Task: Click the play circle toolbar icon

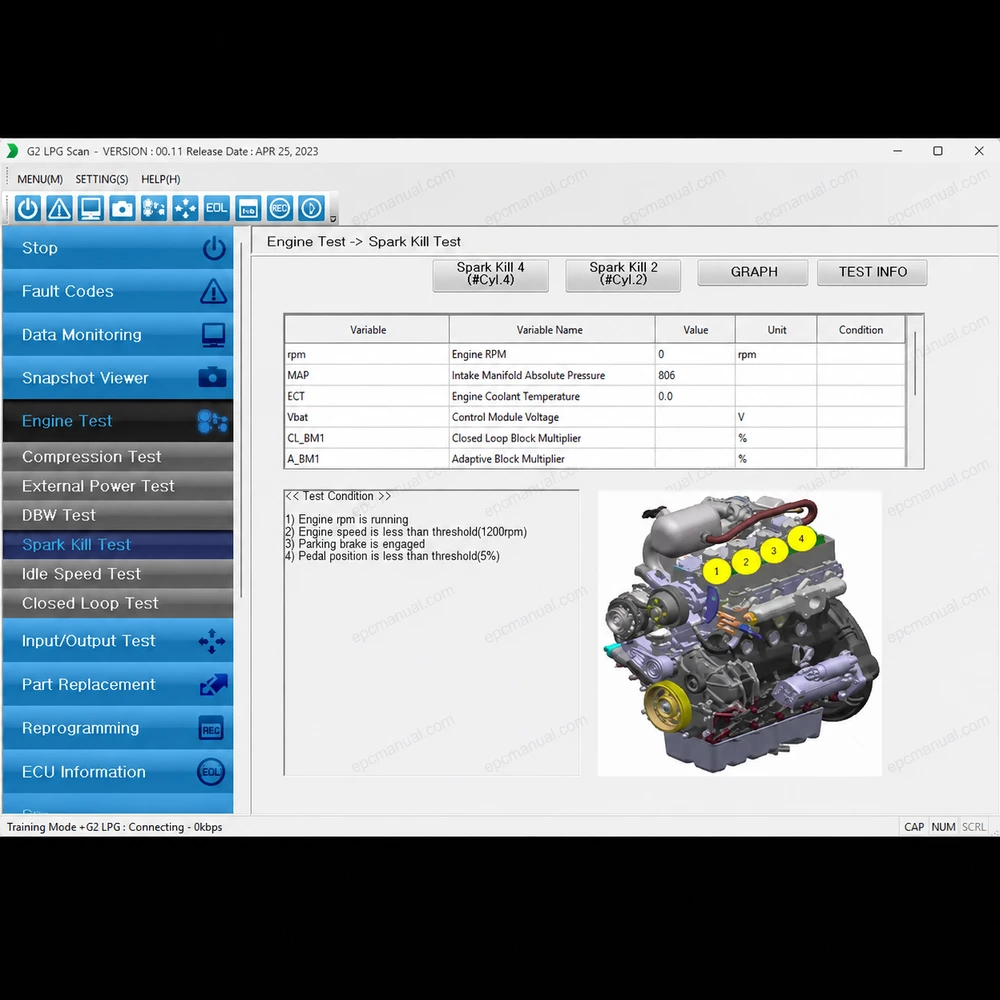Action: (311, 209)
